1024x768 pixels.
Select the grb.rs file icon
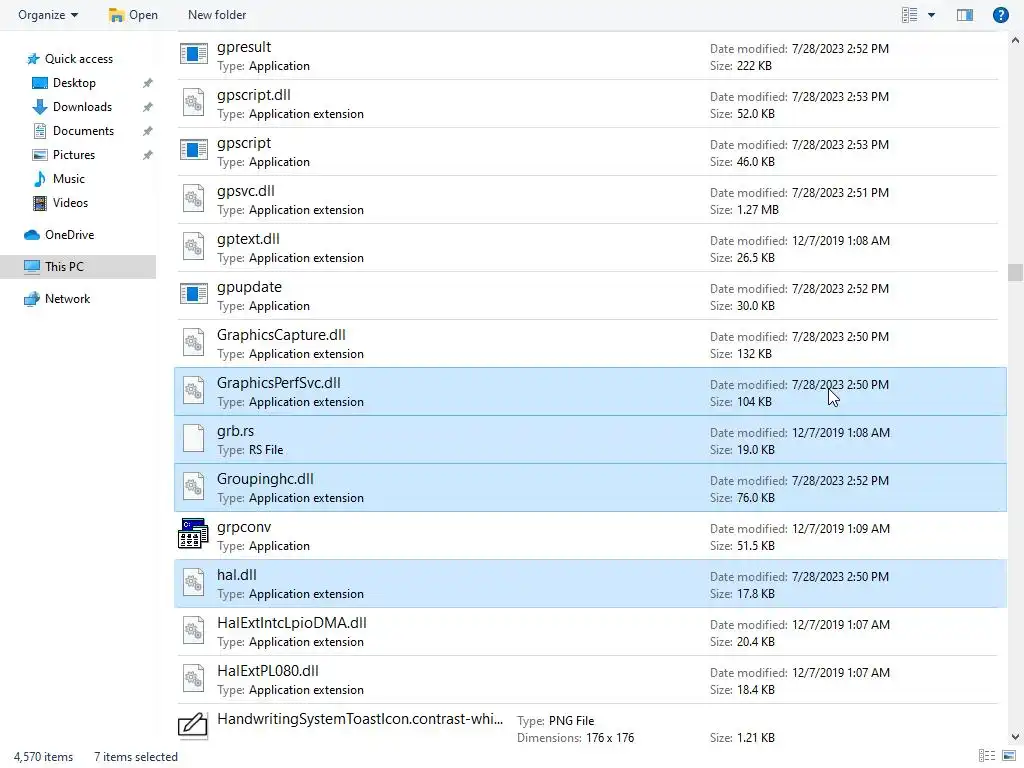point(193,439)
